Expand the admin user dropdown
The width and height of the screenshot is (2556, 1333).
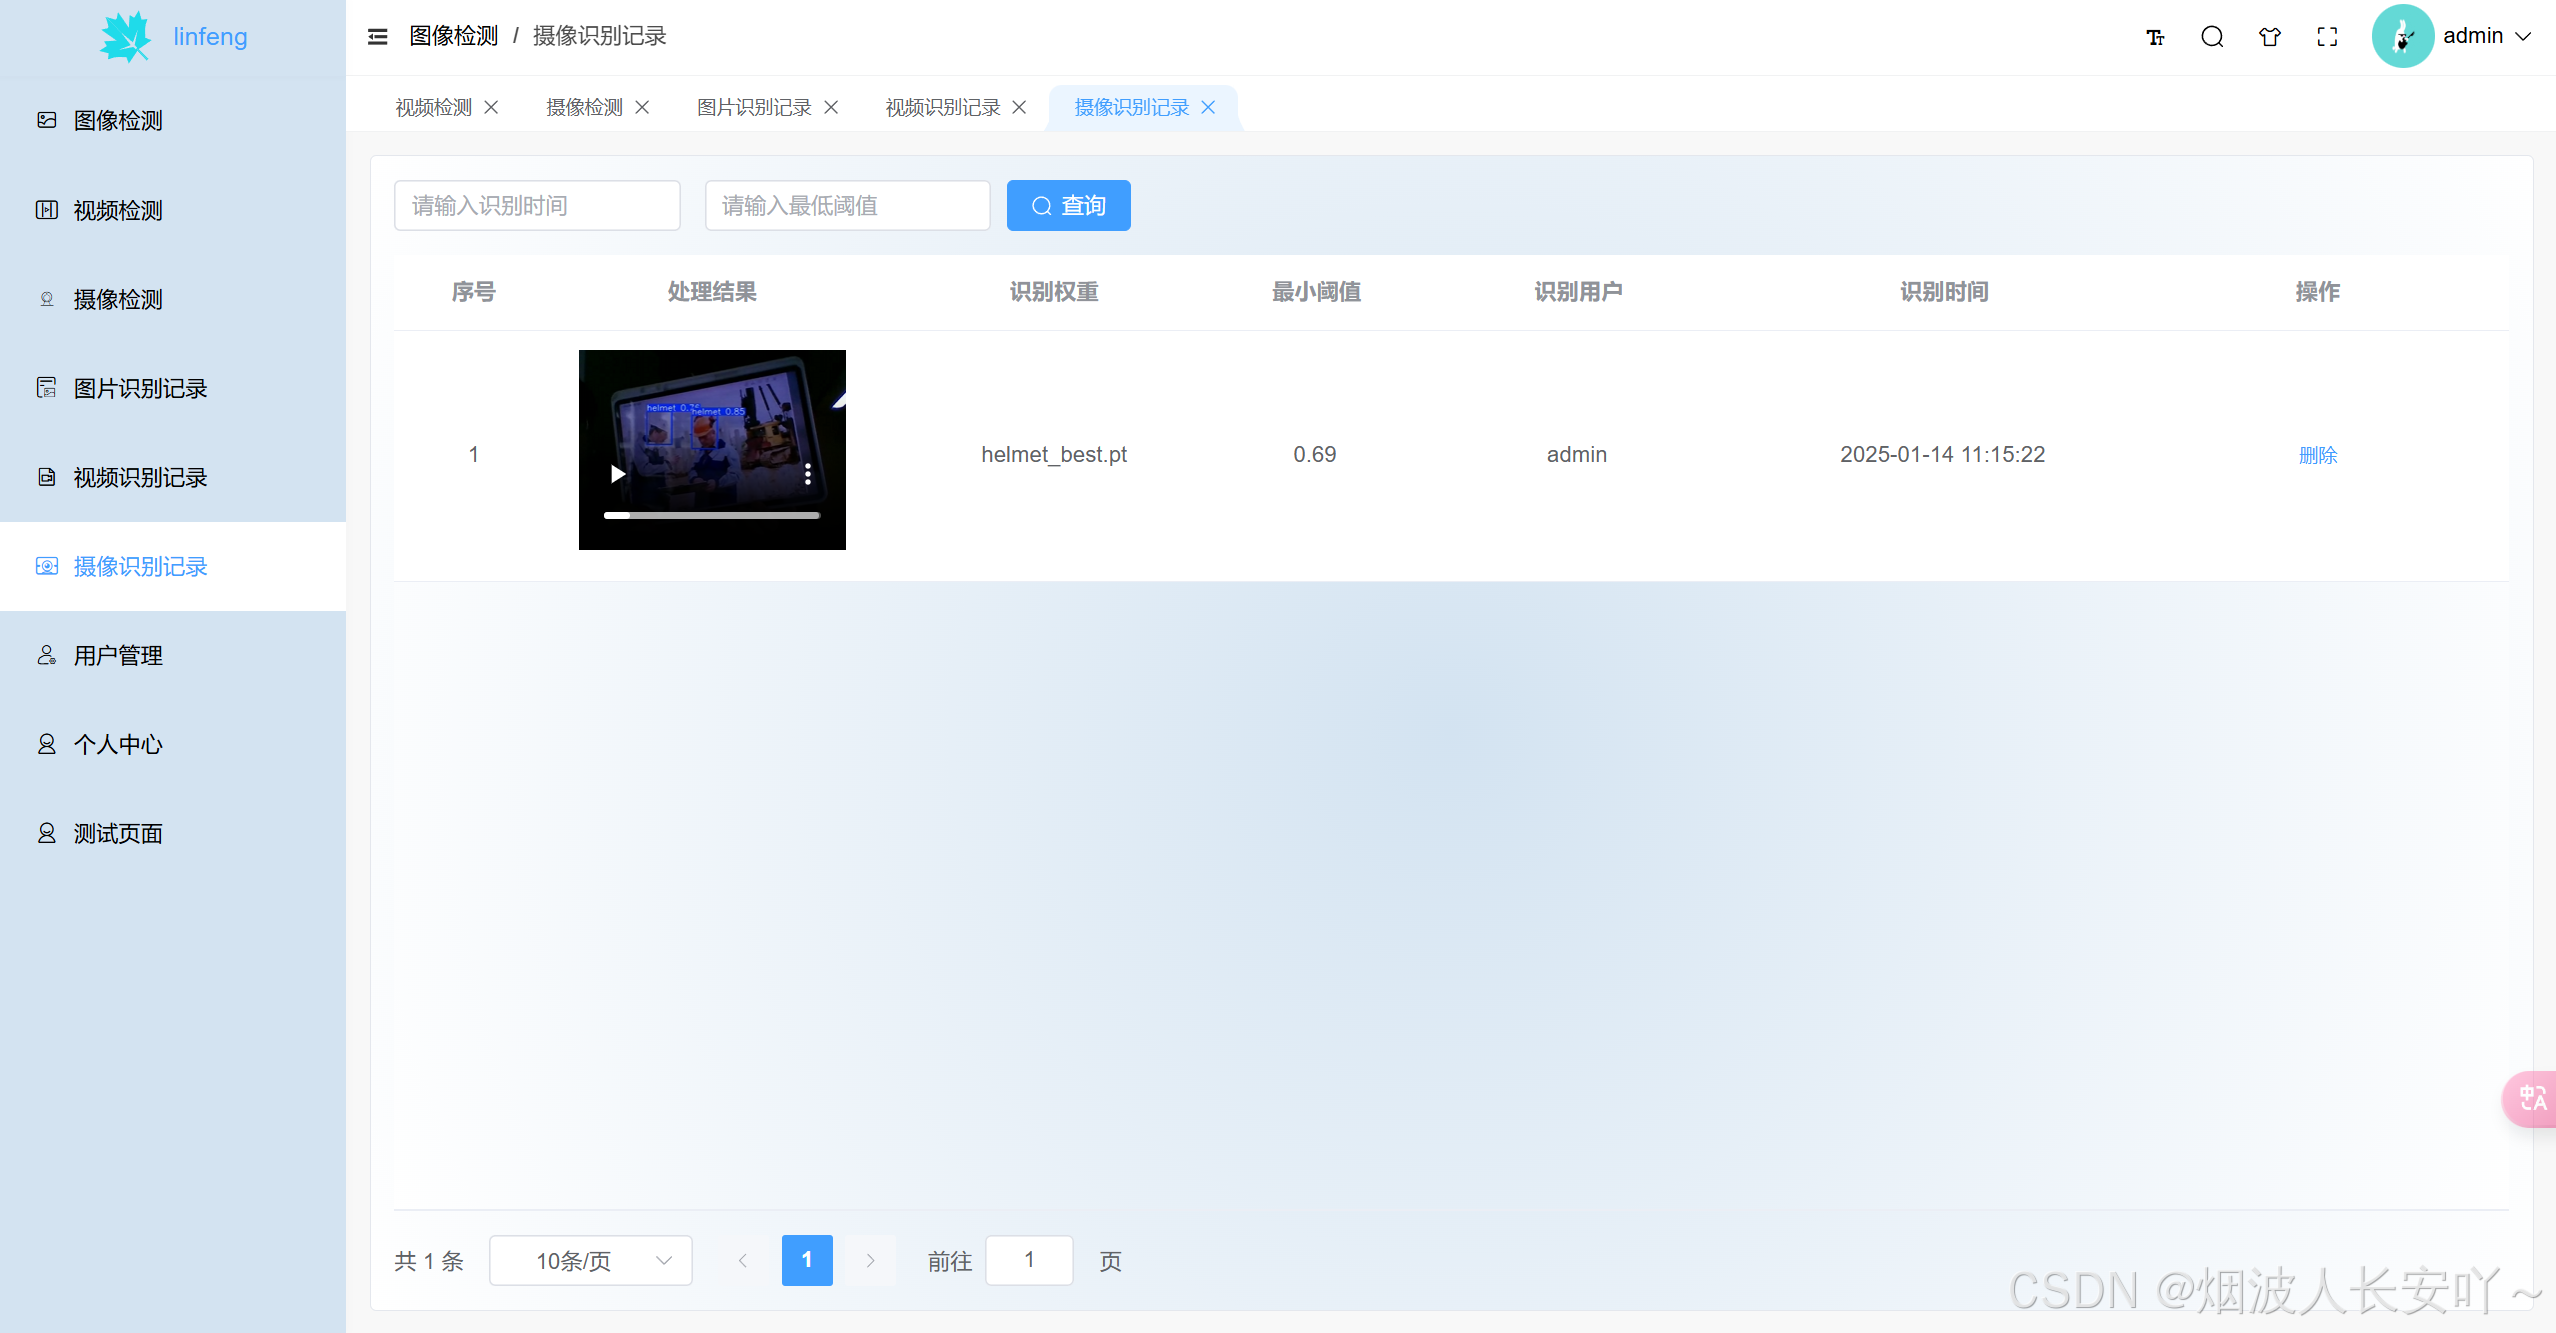(2524, 37)
